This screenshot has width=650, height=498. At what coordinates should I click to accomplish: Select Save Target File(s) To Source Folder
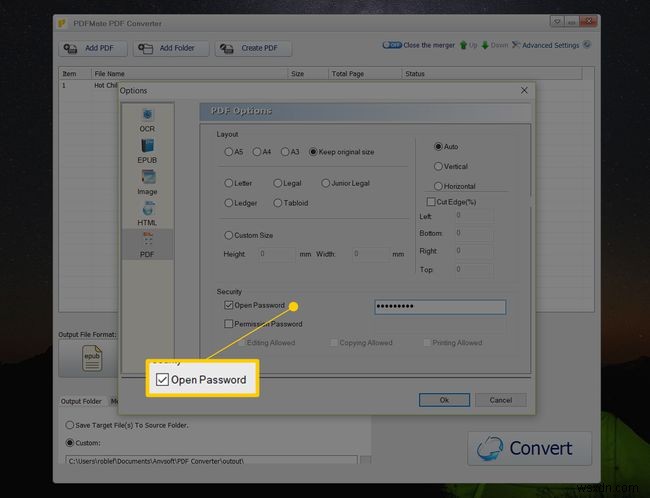click(70, 425)
